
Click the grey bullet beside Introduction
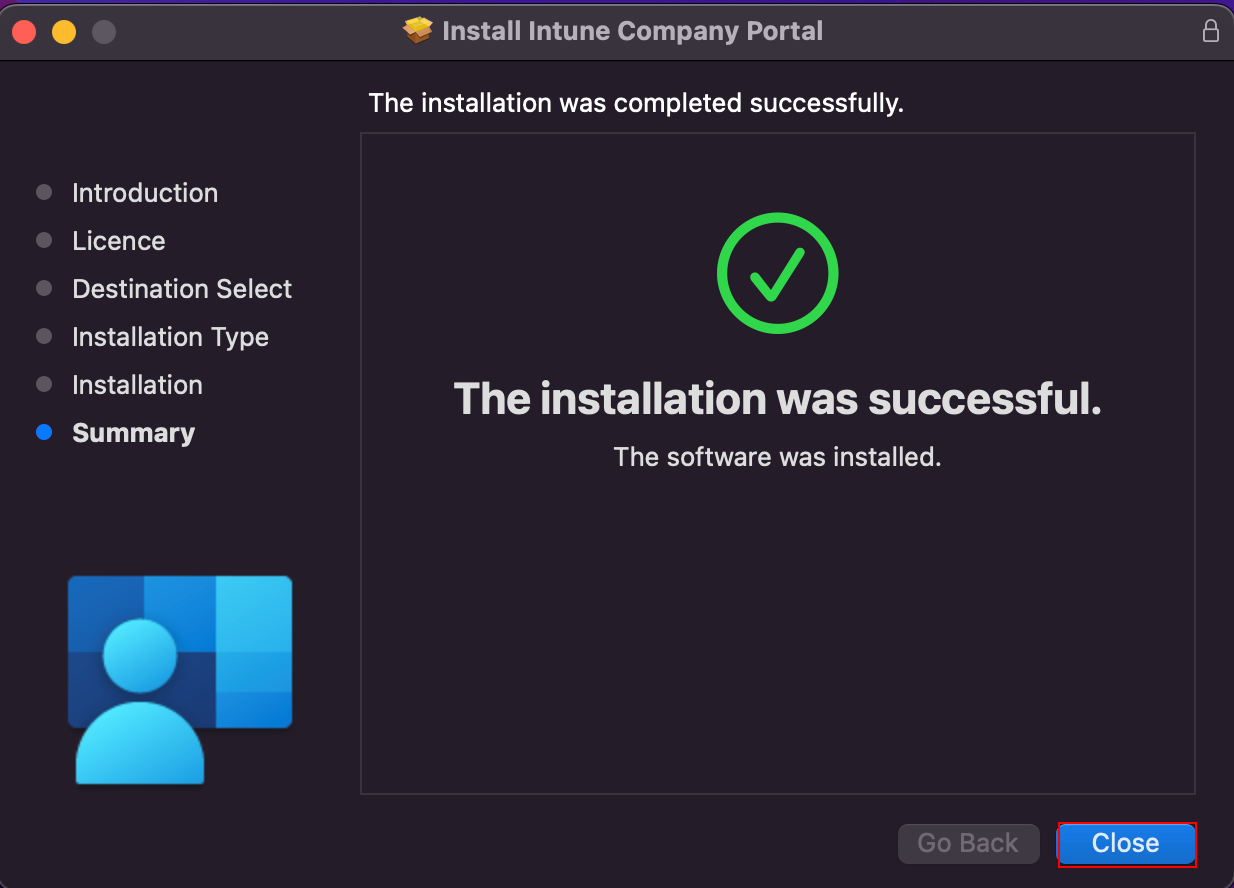pyautogui.click(x=44, y=192)
